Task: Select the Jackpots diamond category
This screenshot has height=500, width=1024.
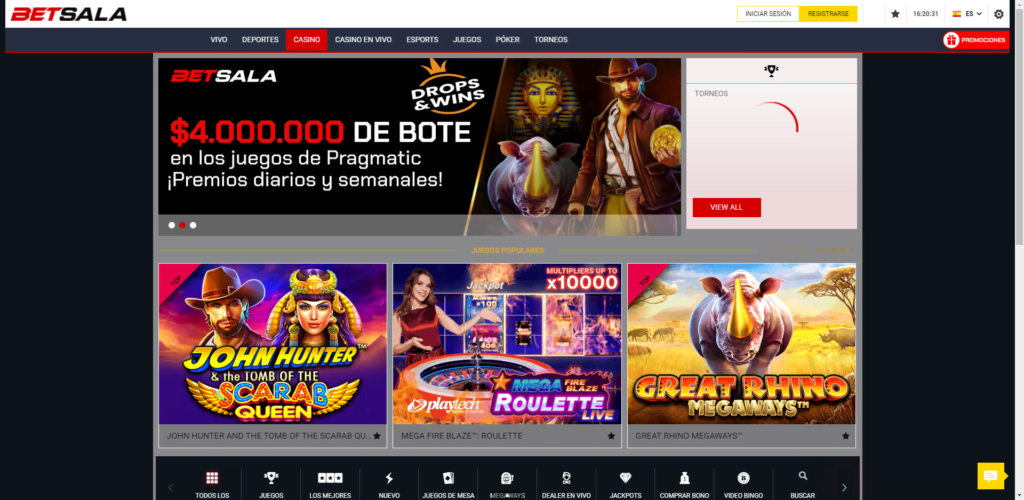Action: pos(625,484)
